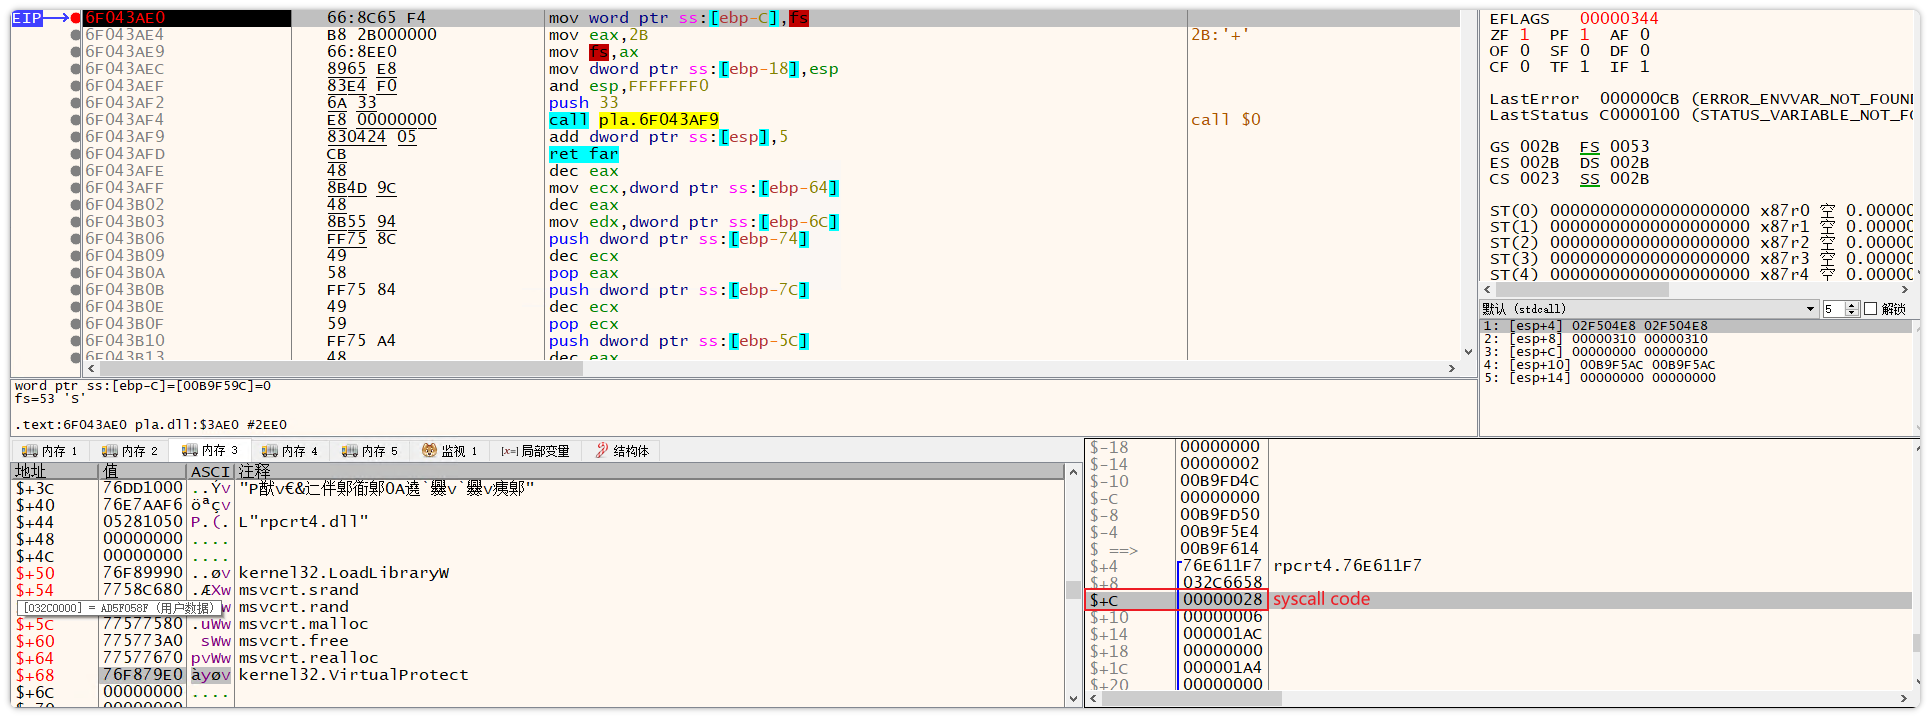Click the breakpoint bullet beside address 6F043AF4
Viewport: 1930px width, 718px height.
pos(76,120)
